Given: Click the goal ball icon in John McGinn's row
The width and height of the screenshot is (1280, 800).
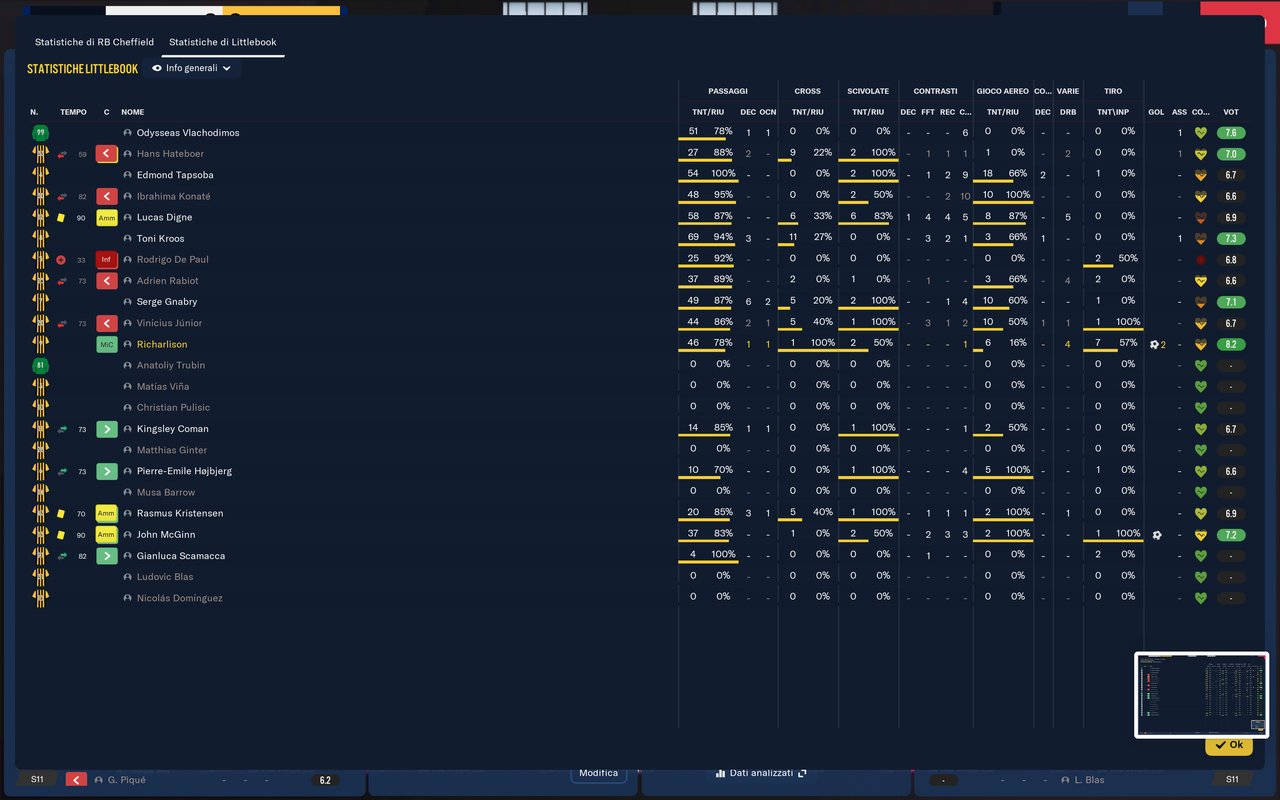Looking at the screenshot, I should pos(1157,535).
